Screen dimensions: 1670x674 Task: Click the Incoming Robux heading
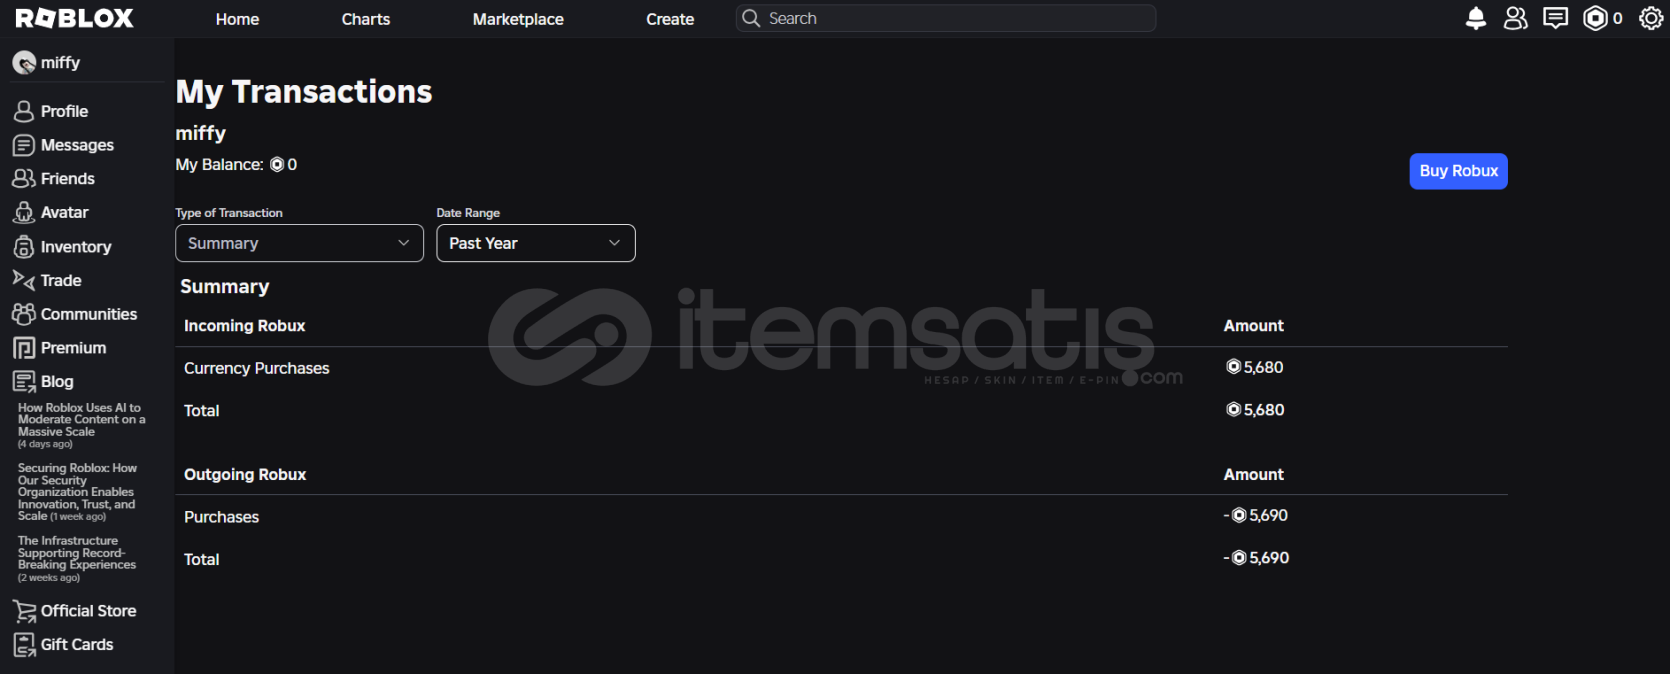(x=245, y=326)
